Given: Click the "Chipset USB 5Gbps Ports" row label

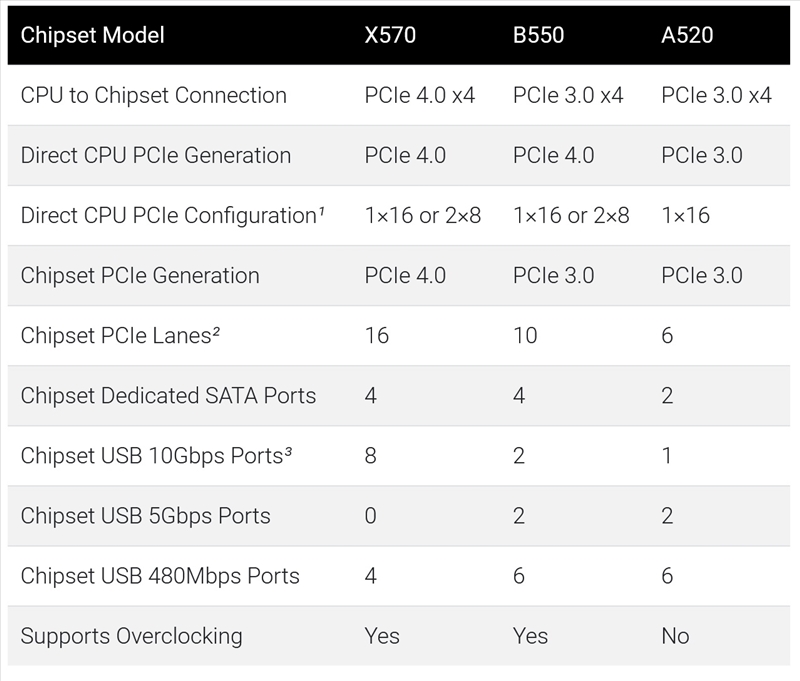Looking at the screenshot, I should point(145,516).
